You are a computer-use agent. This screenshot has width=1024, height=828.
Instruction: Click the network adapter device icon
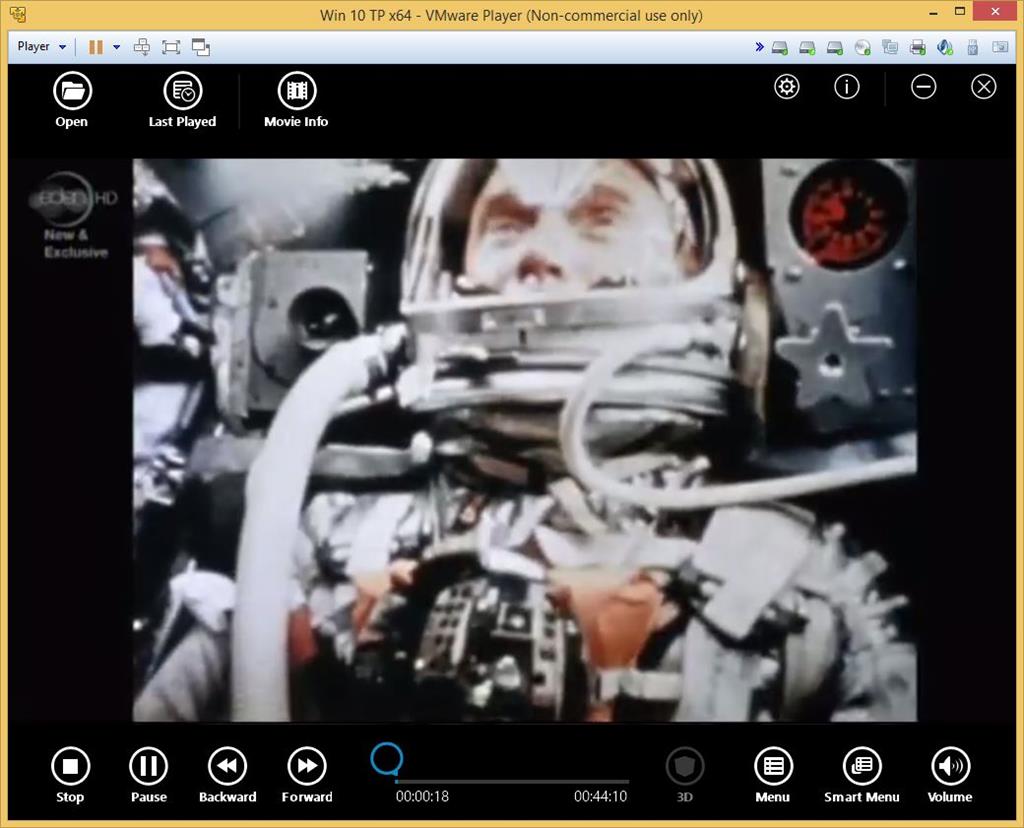[890, 47]
